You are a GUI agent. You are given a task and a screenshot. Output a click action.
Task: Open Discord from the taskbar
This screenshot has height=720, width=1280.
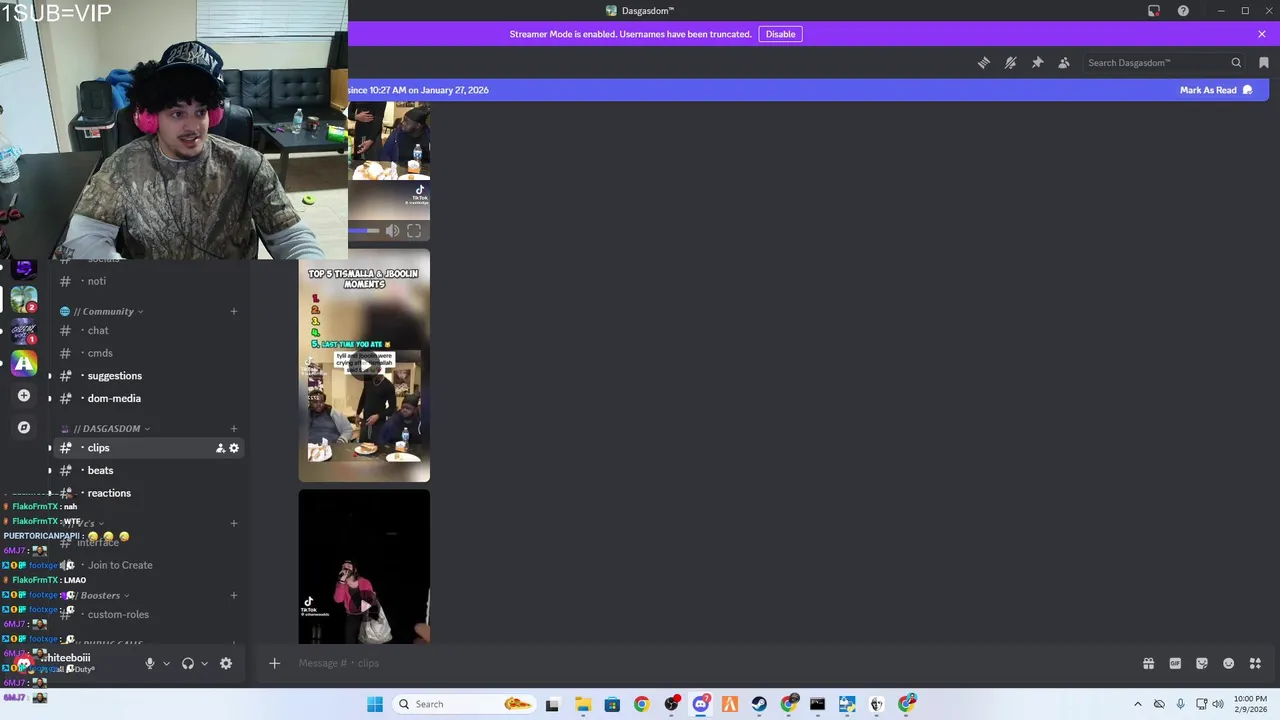[x=700, y=704]
